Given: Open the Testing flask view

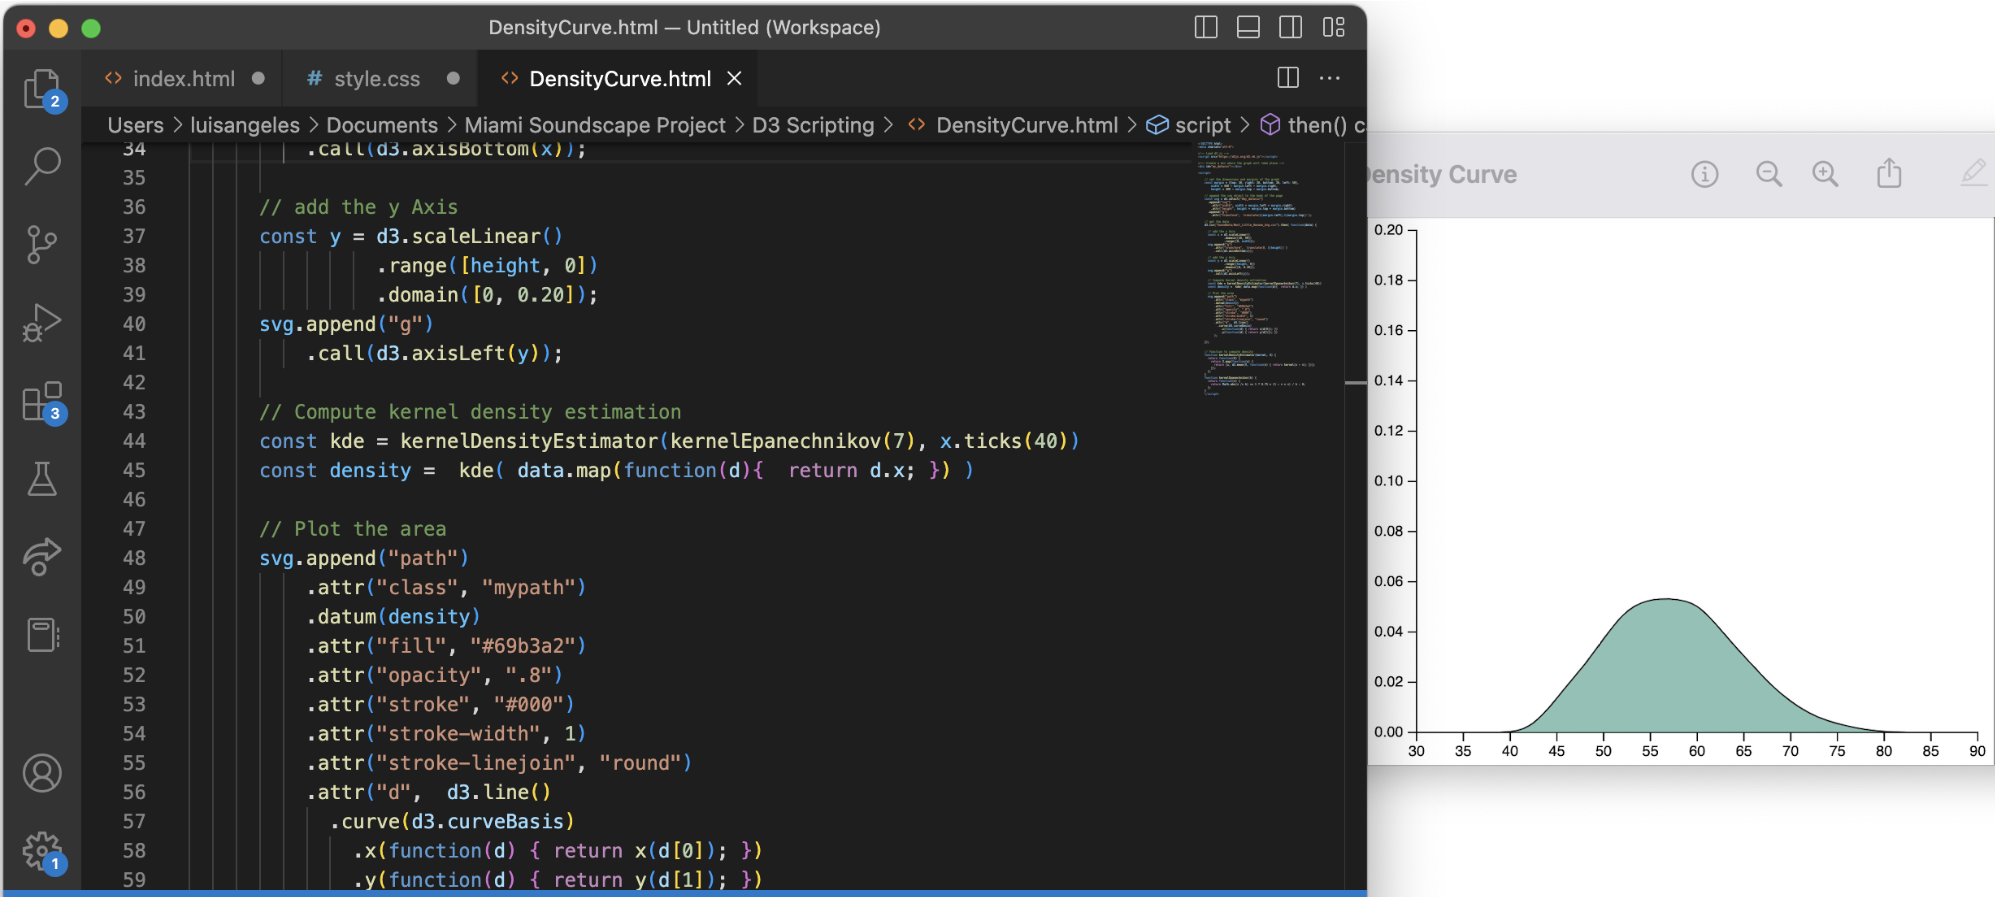Looking at the screenshot, I should coord(42,480).
